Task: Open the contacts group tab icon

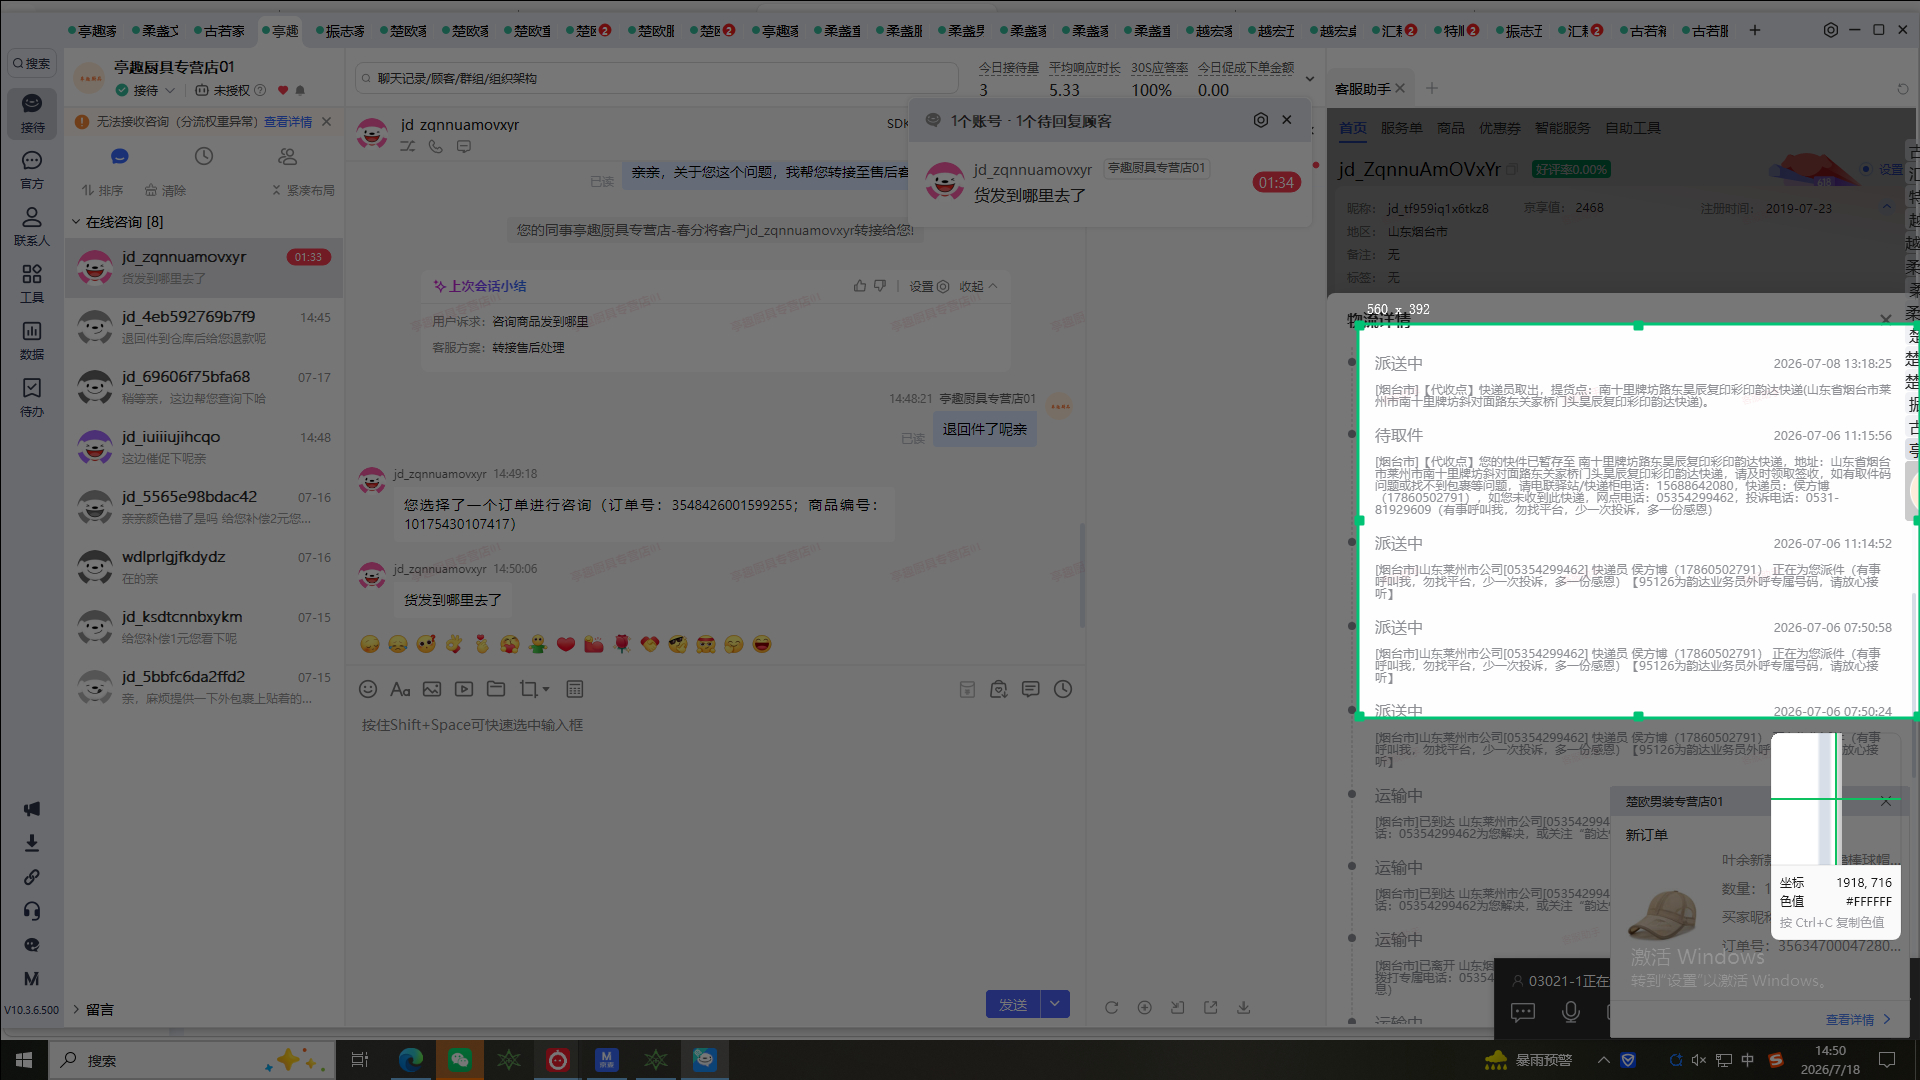Action: coord(288,156)
